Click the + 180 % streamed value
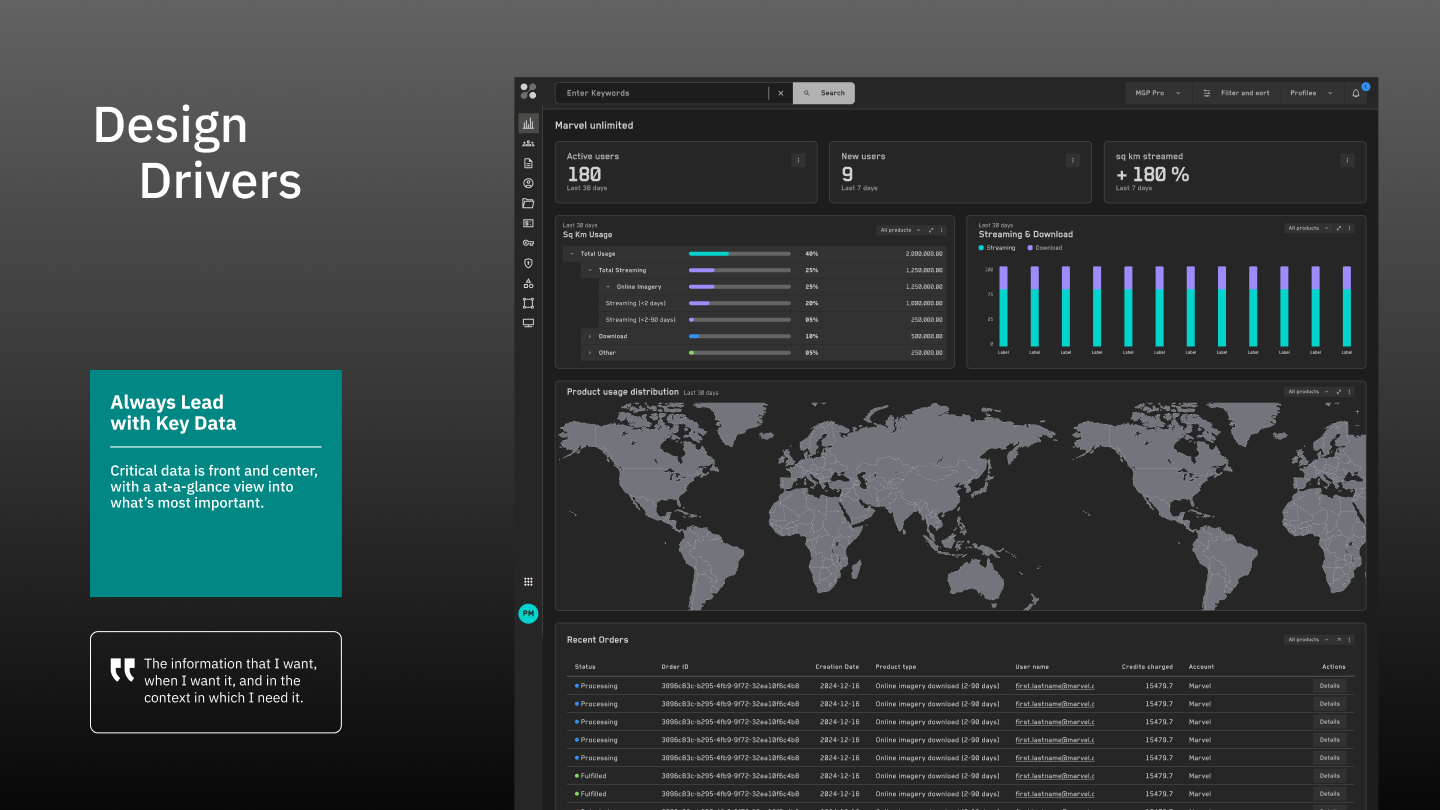The height and width of the screenshot is (810, 1440). pos(1153,174)
